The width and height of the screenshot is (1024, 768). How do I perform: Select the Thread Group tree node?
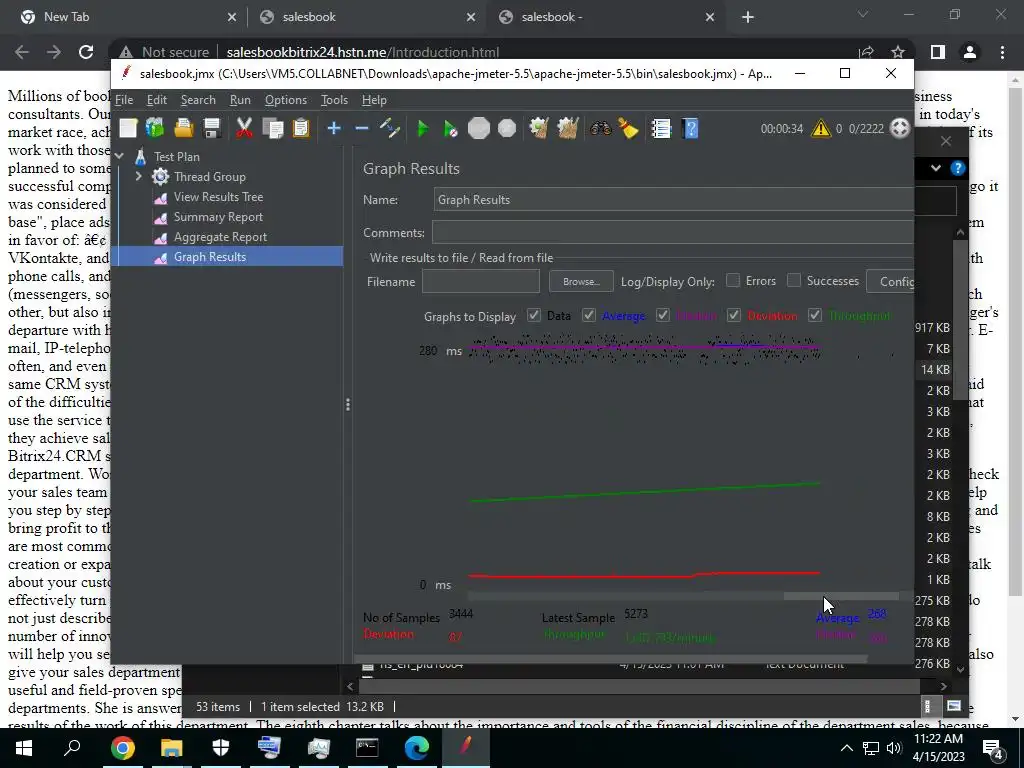[x=209, y=176]
